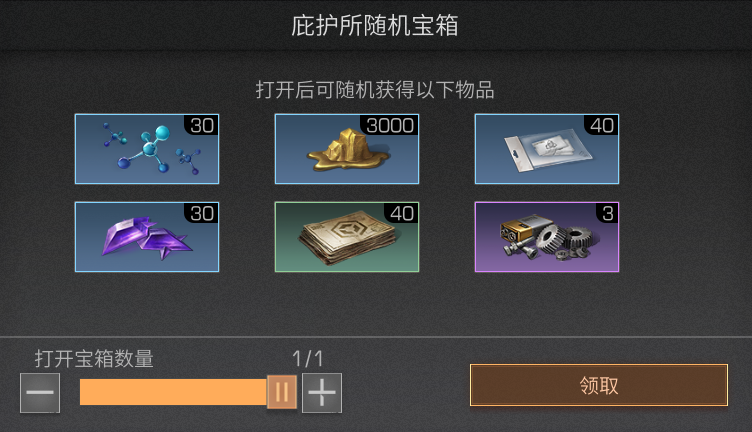Select the gears and battery parts item
The height and width of the screenshot is (432, 752).
click(x=547, y=237)
